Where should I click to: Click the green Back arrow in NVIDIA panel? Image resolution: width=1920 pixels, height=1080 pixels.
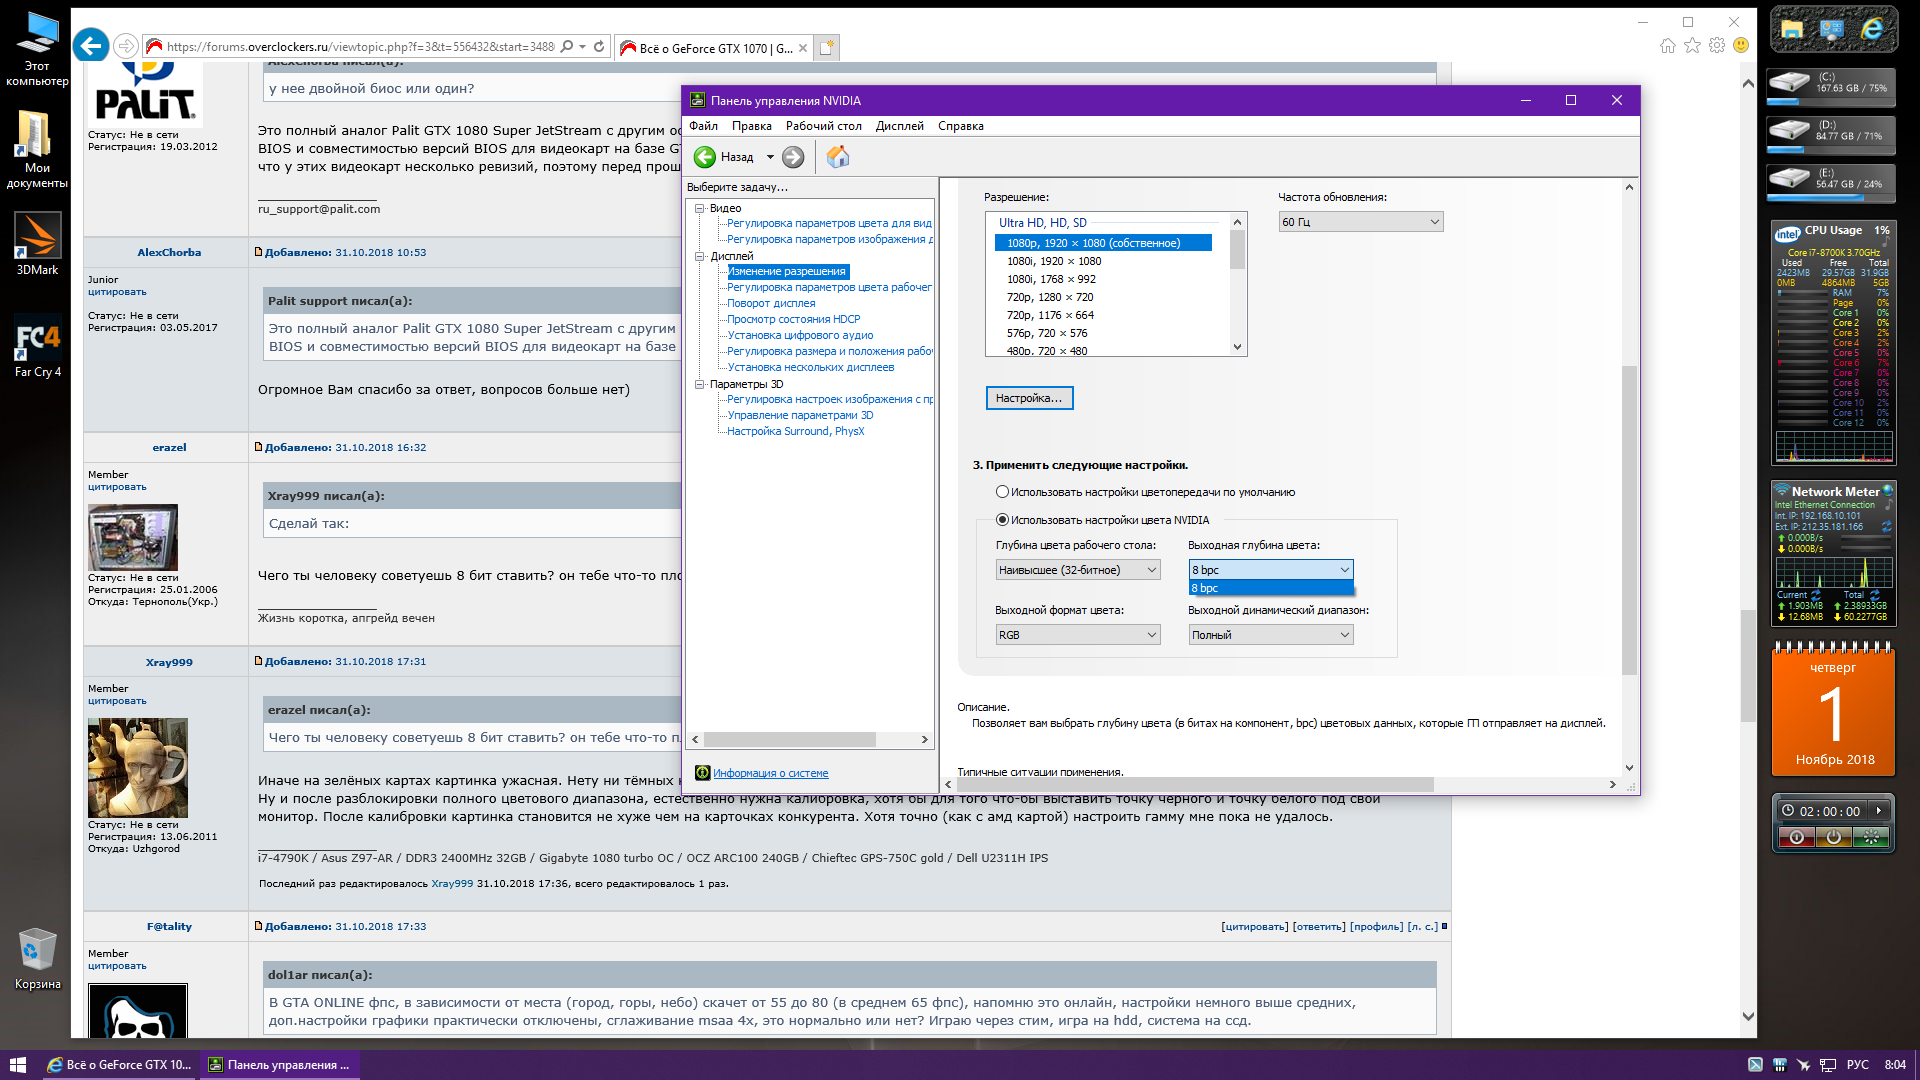tap(705, 157)
